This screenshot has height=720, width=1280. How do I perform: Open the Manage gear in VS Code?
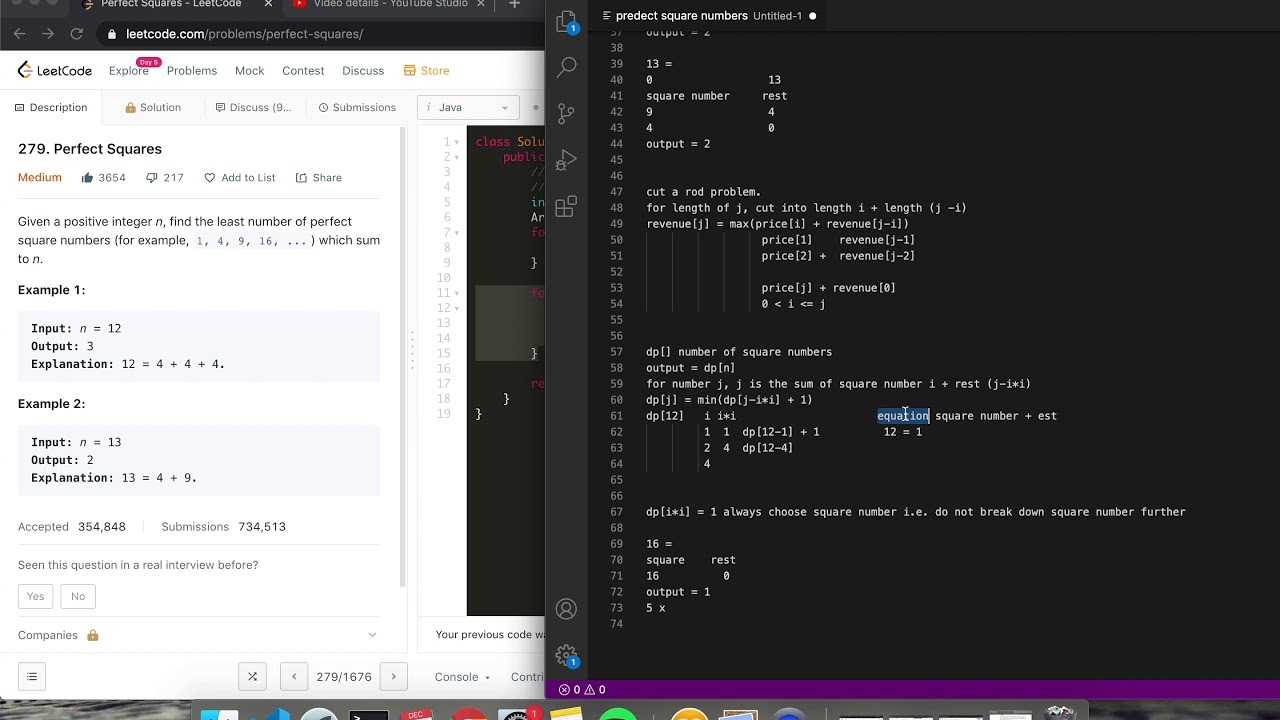566,655
